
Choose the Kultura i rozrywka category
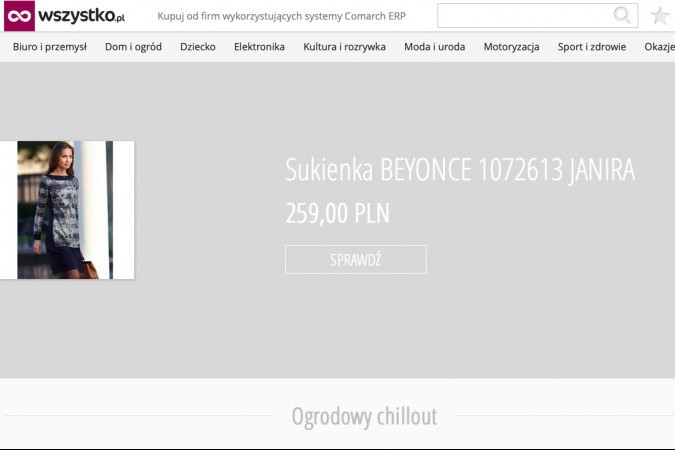pos(344,47)
